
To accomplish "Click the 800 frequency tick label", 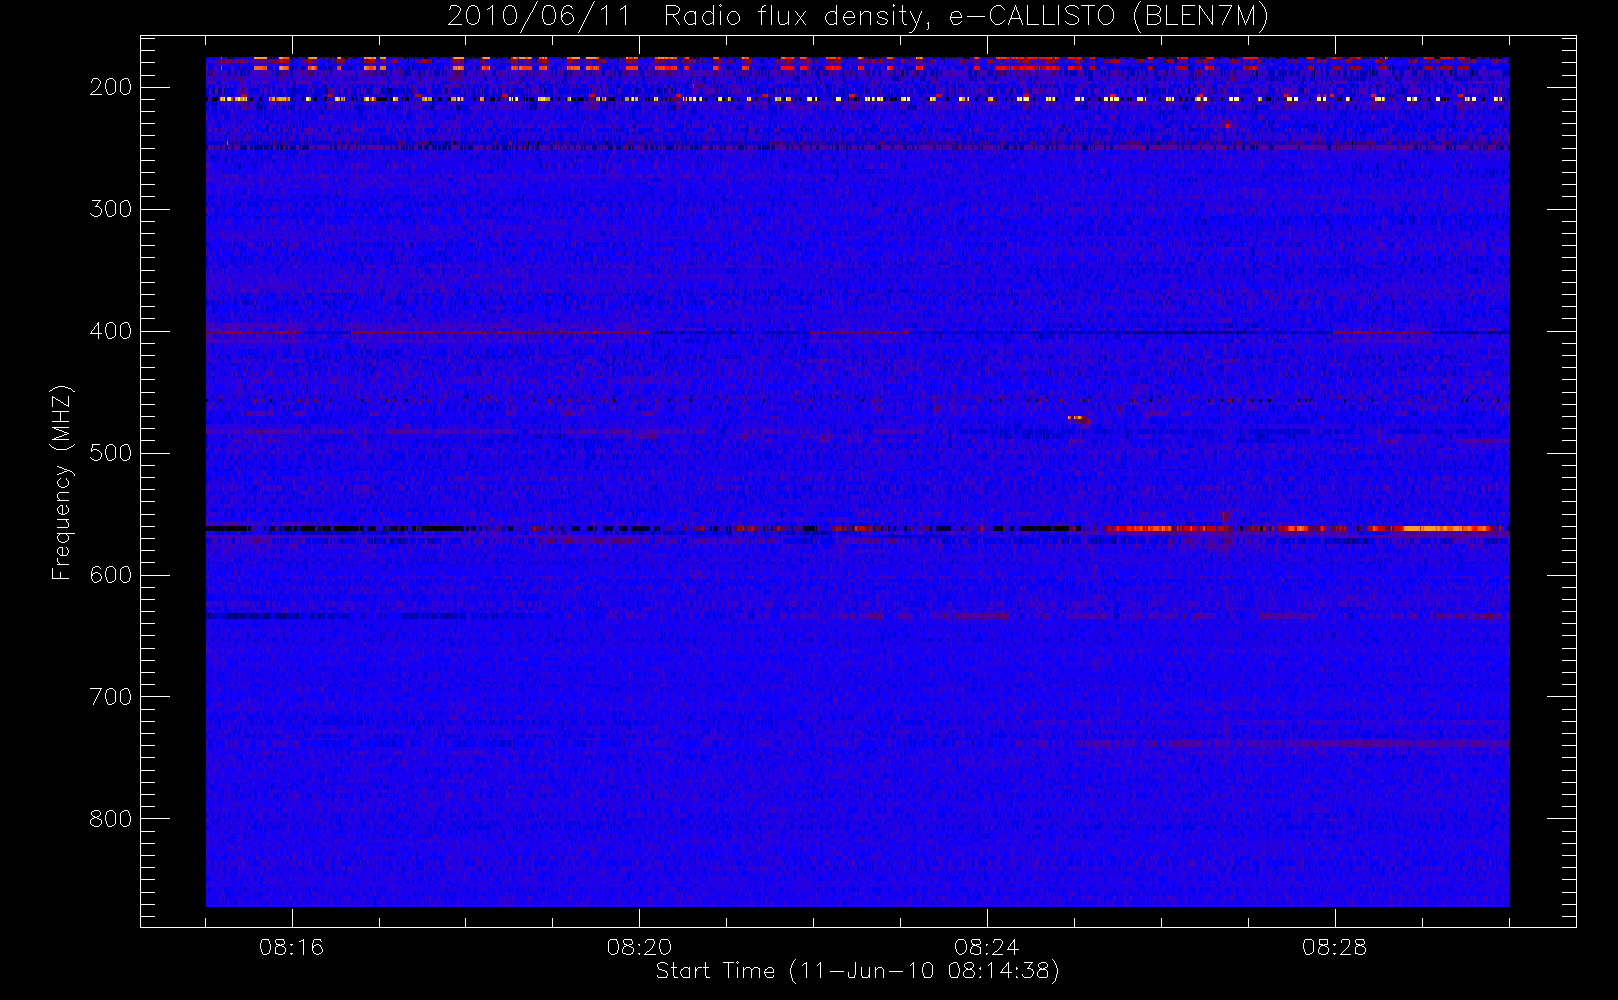I will click(110, 819).
